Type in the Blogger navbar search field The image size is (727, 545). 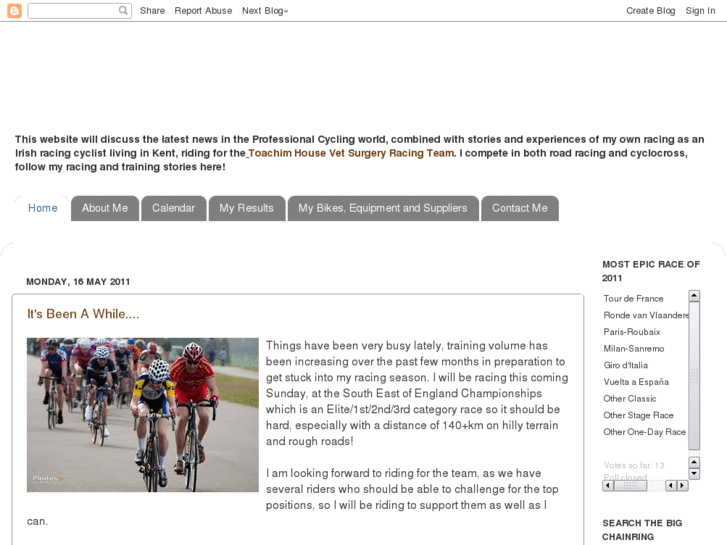pos(72,11)
